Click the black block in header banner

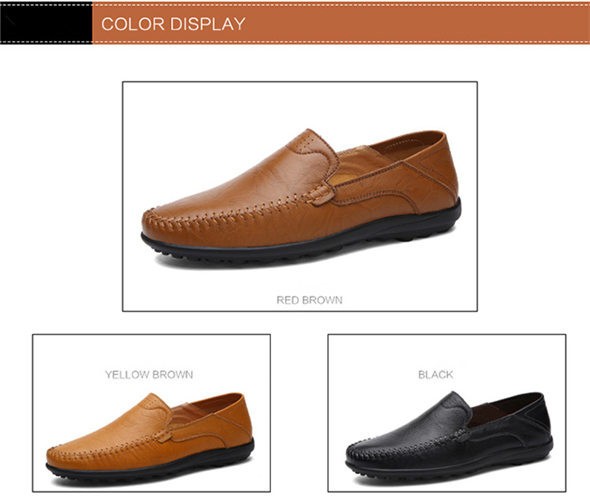tap(46, 23)
